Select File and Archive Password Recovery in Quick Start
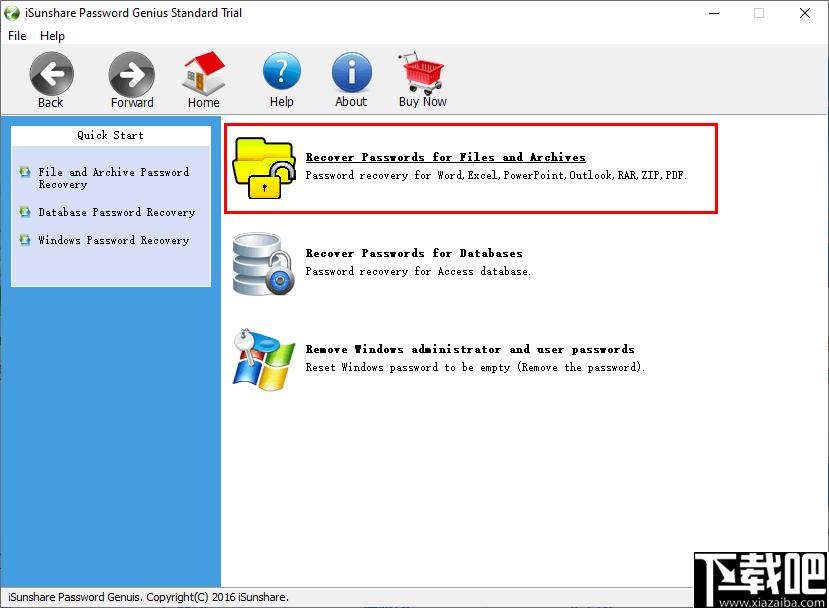Screen dimensions: 829x608 click(x=114, y=178)
